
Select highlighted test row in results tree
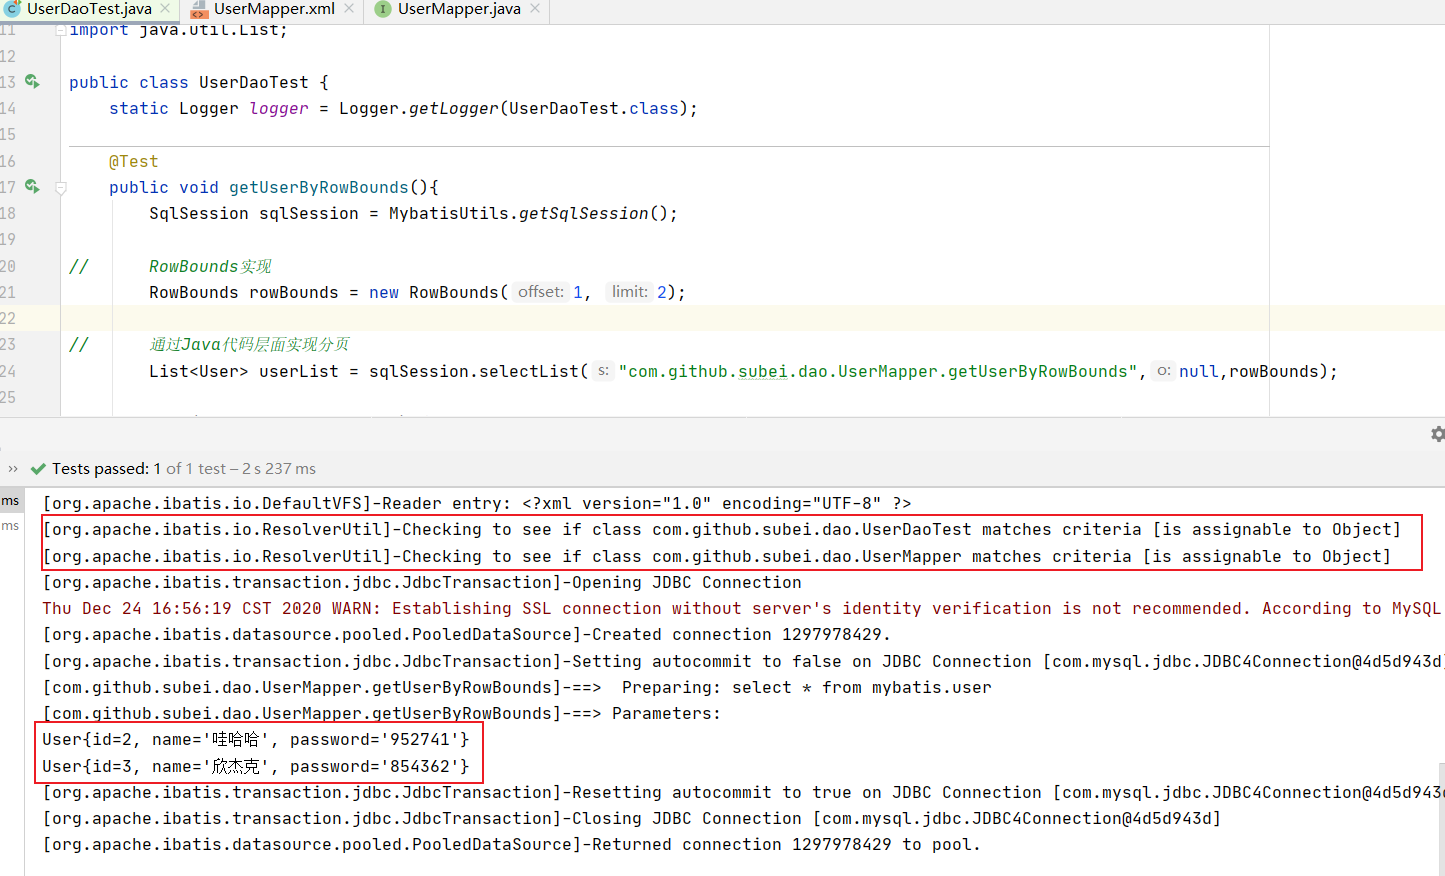tap(10, 501)
